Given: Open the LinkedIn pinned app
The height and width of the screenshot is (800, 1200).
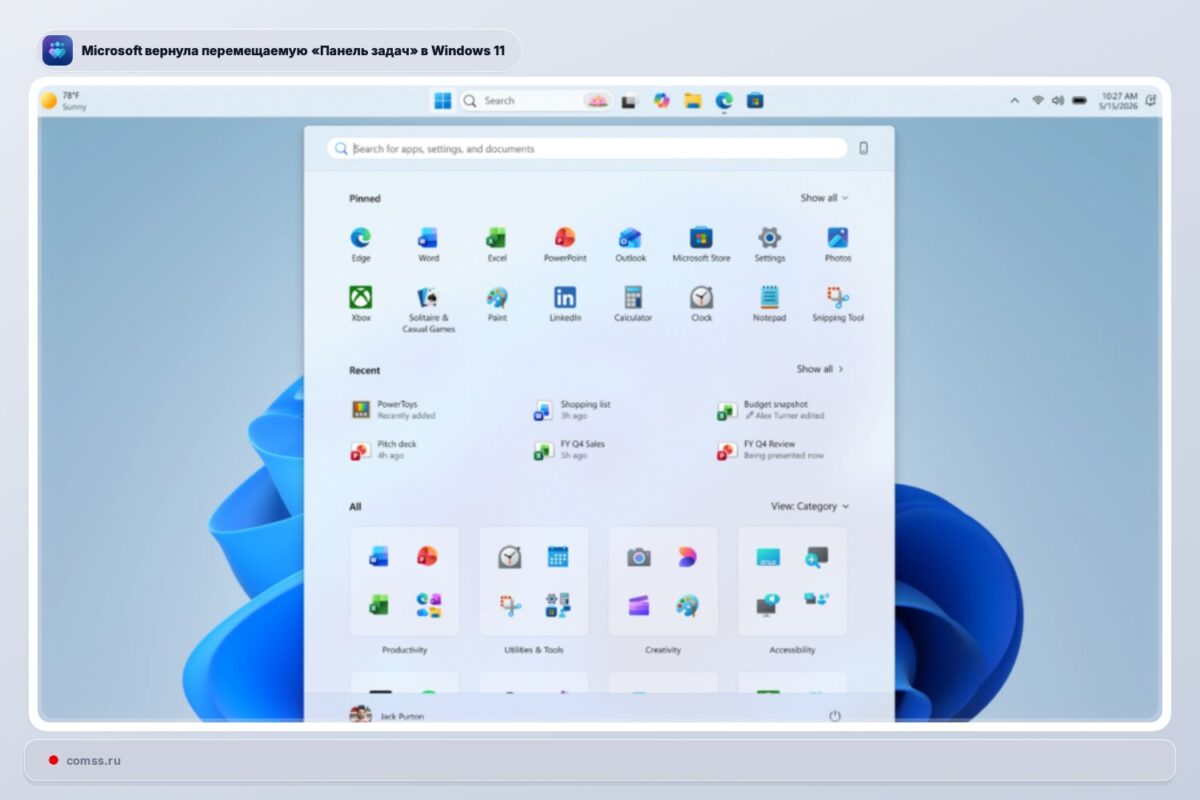Looking at the screenshot, I should point(565,304).
